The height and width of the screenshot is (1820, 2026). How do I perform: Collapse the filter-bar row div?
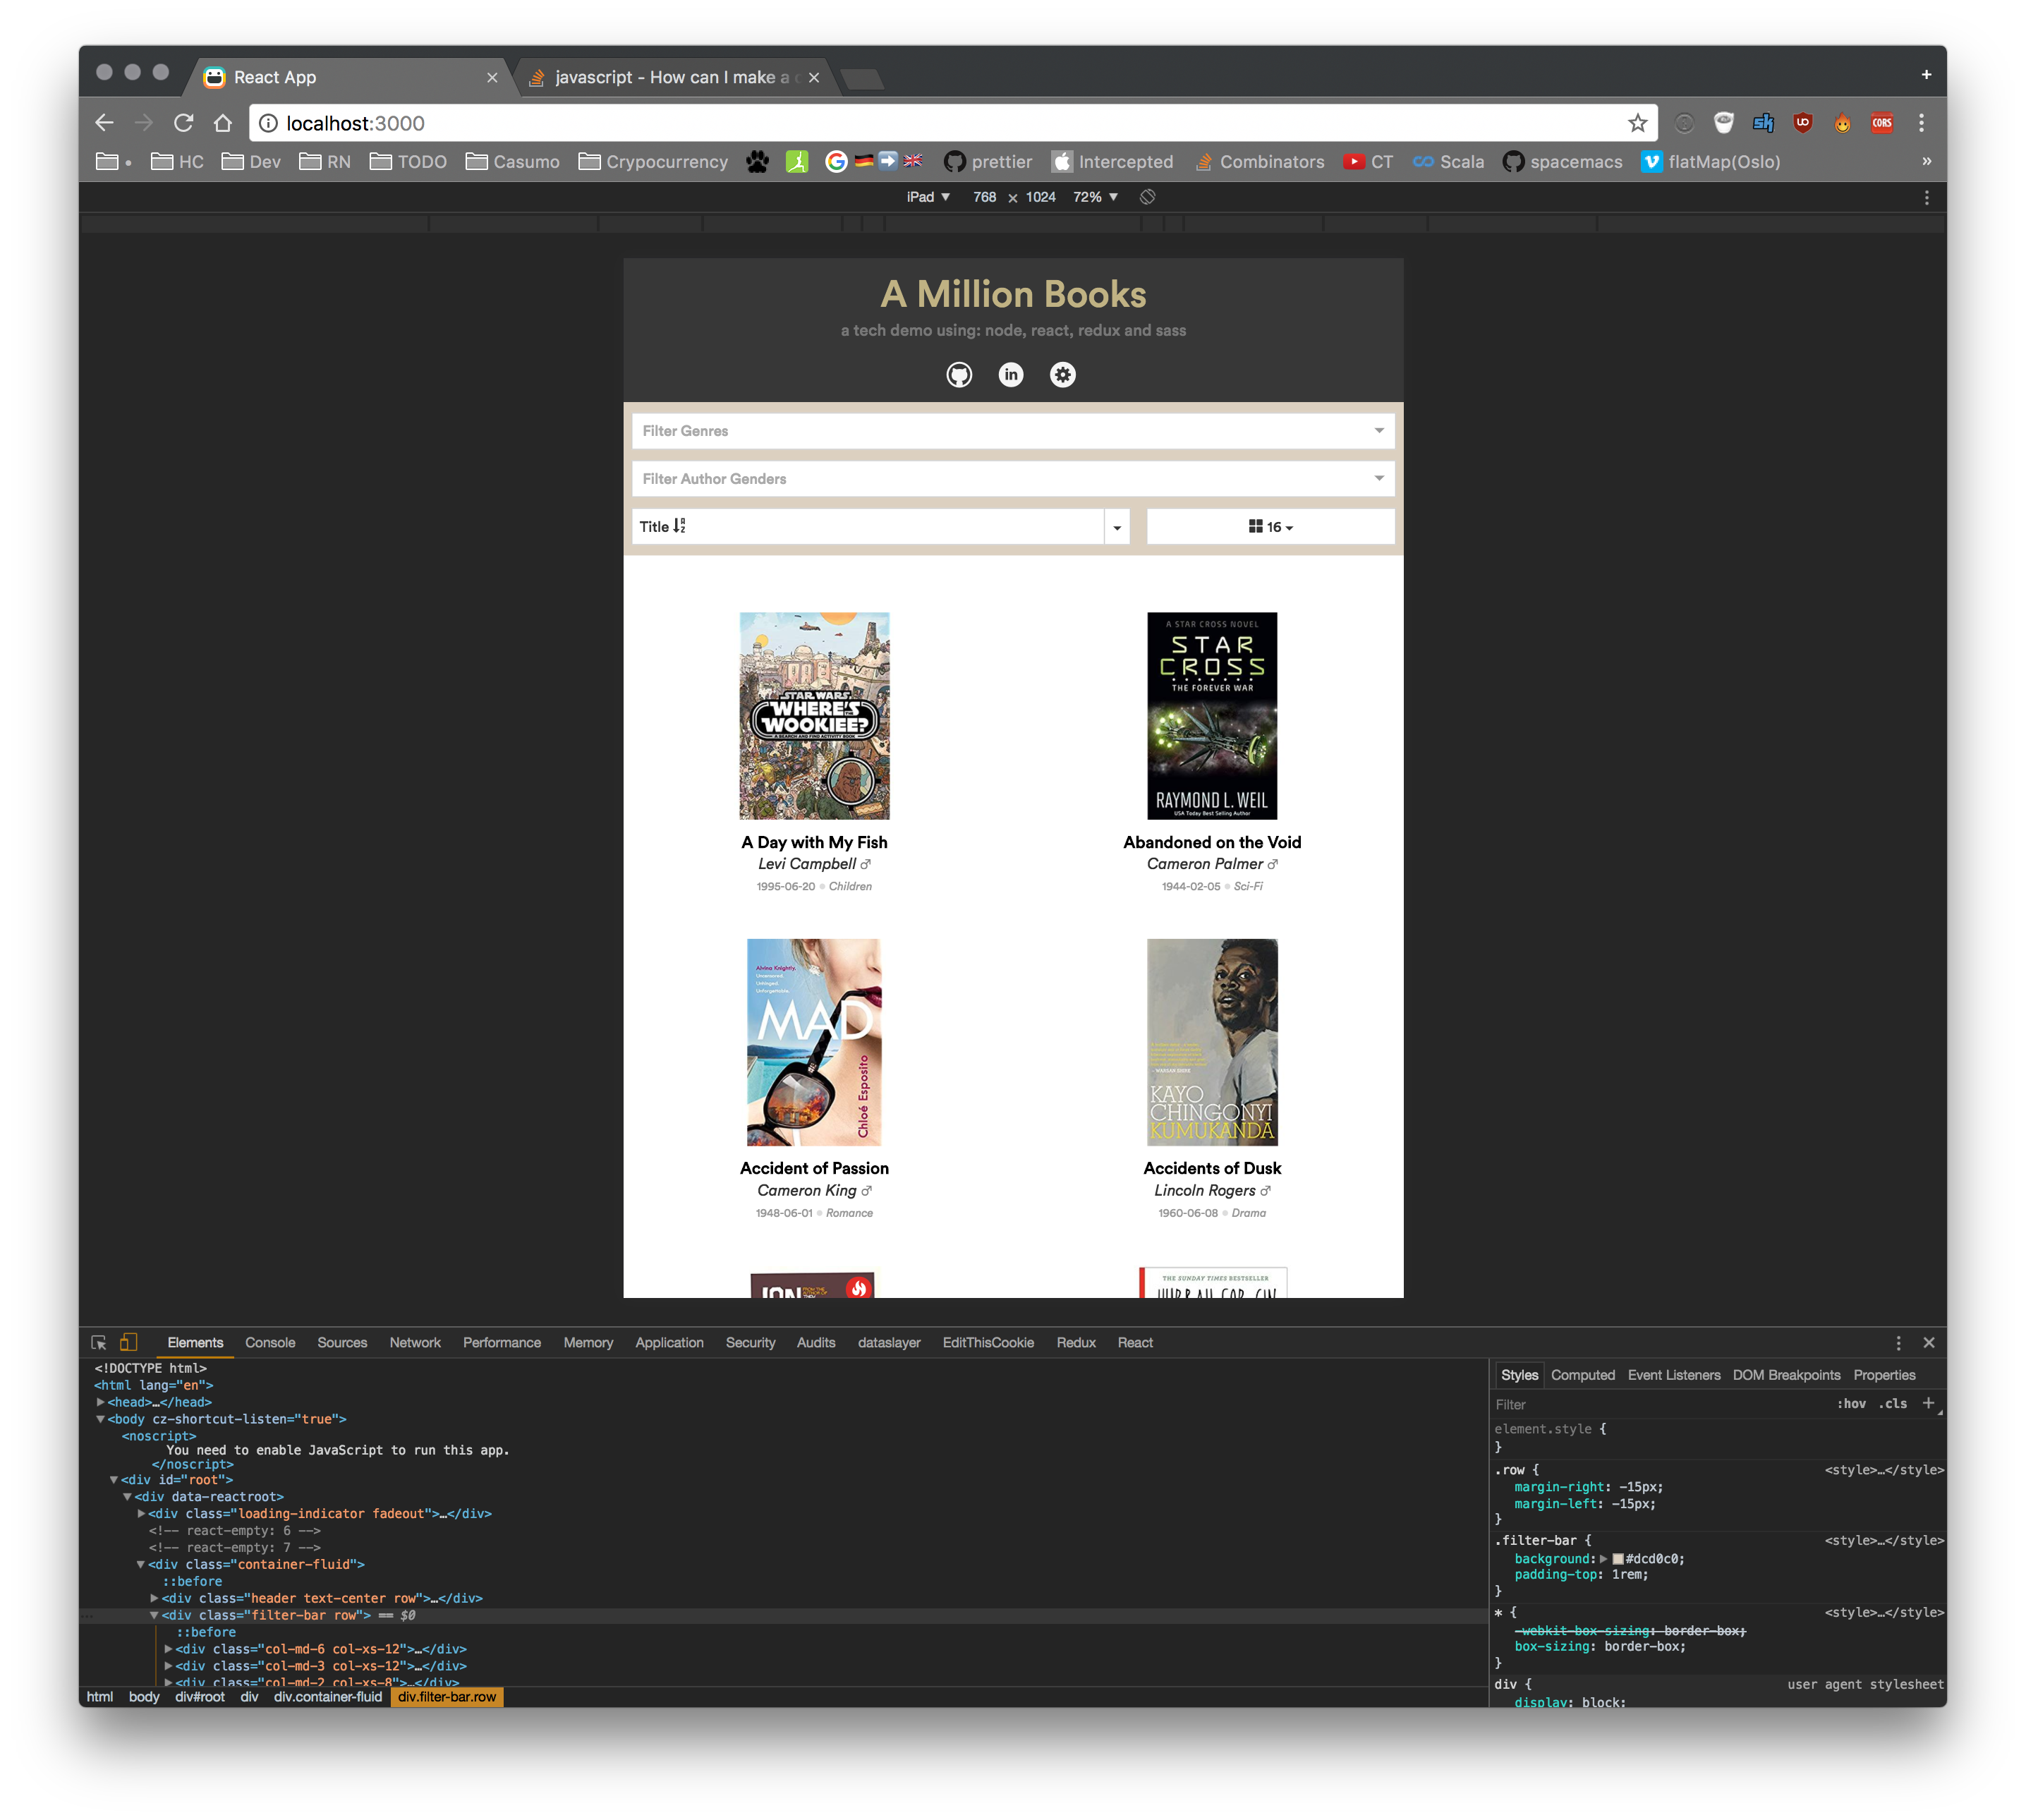[x=155, y=1615]
